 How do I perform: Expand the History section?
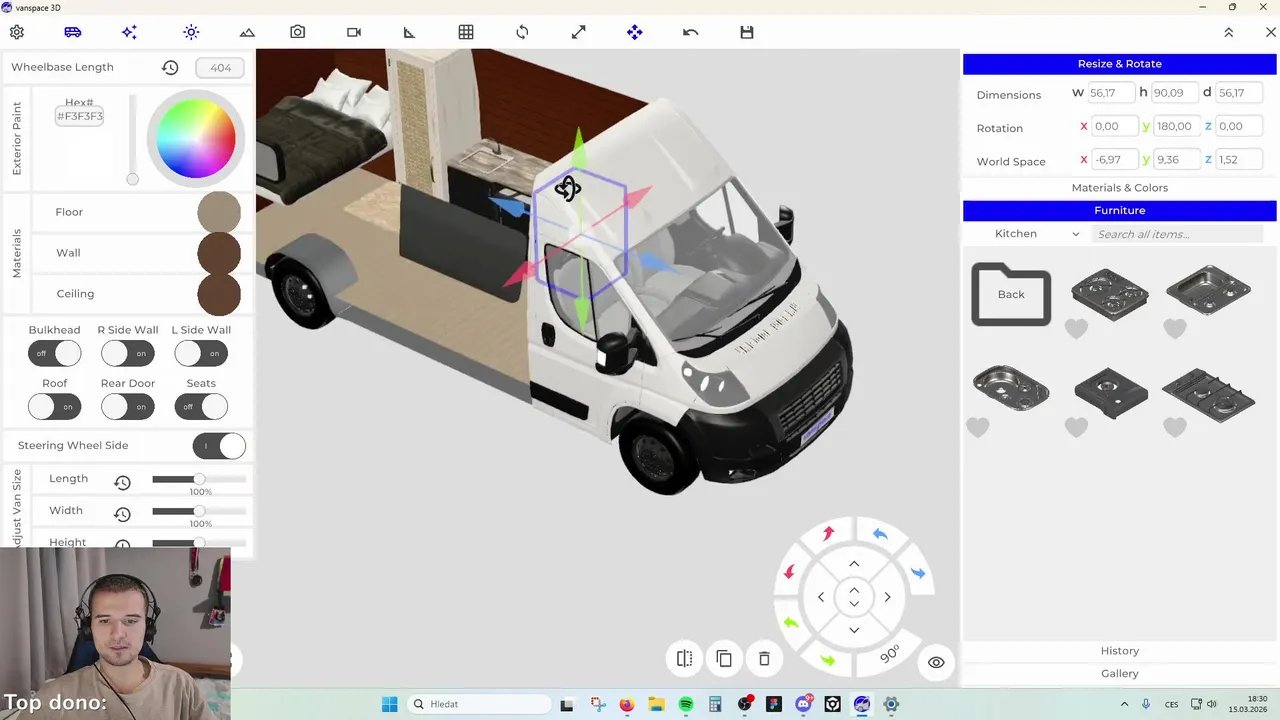(1119, 651)
